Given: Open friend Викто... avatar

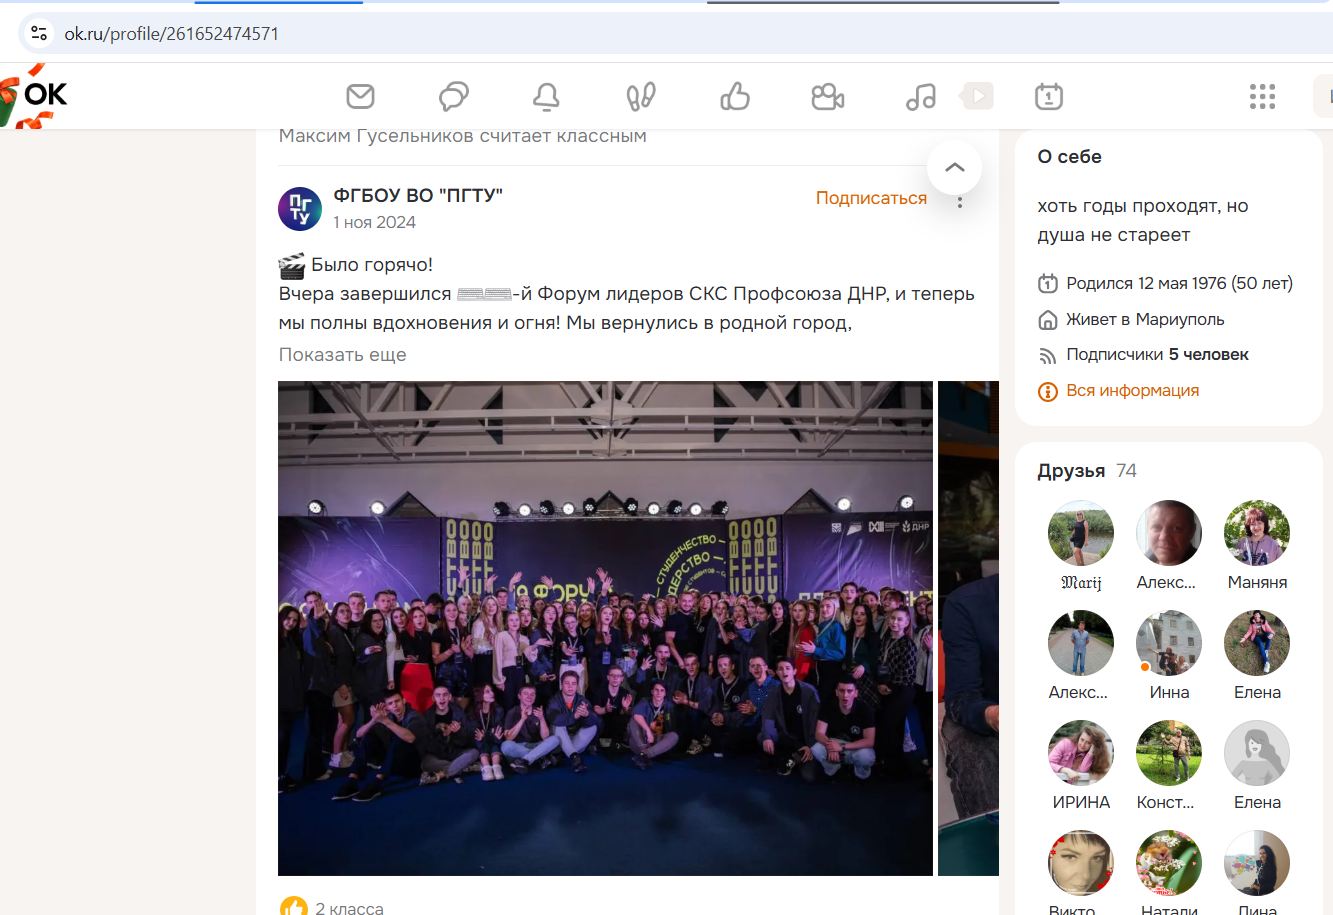Looking at the screenshot, I should [x=1081, y=863].
